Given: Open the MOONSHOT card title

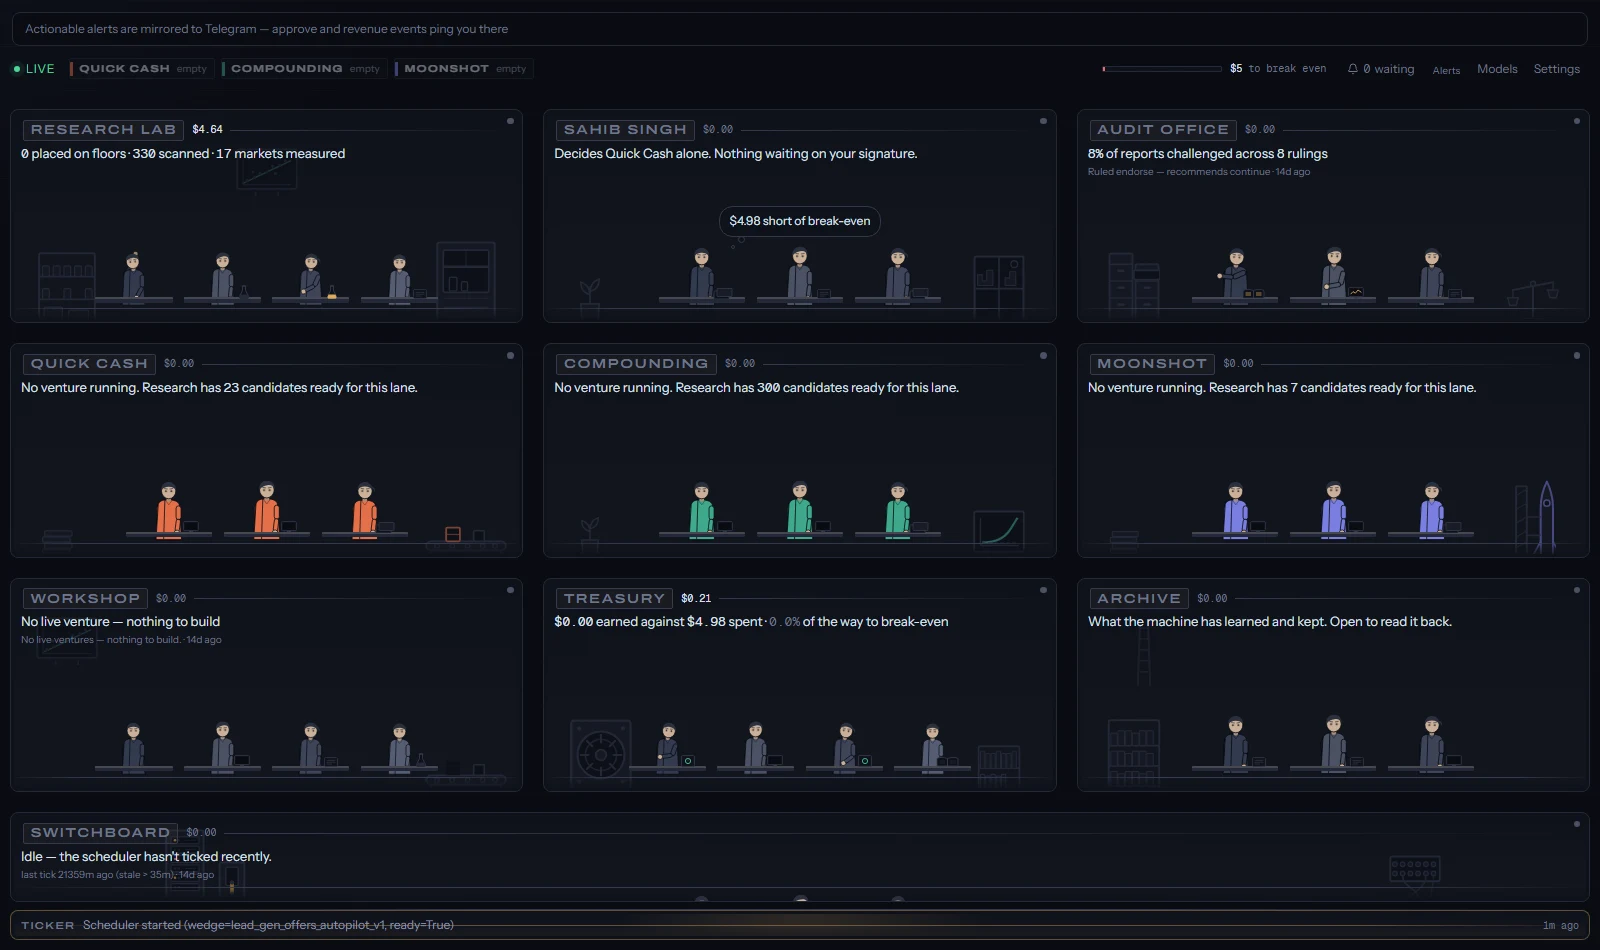Looking at the screenshot, I should click(1152, 364).
